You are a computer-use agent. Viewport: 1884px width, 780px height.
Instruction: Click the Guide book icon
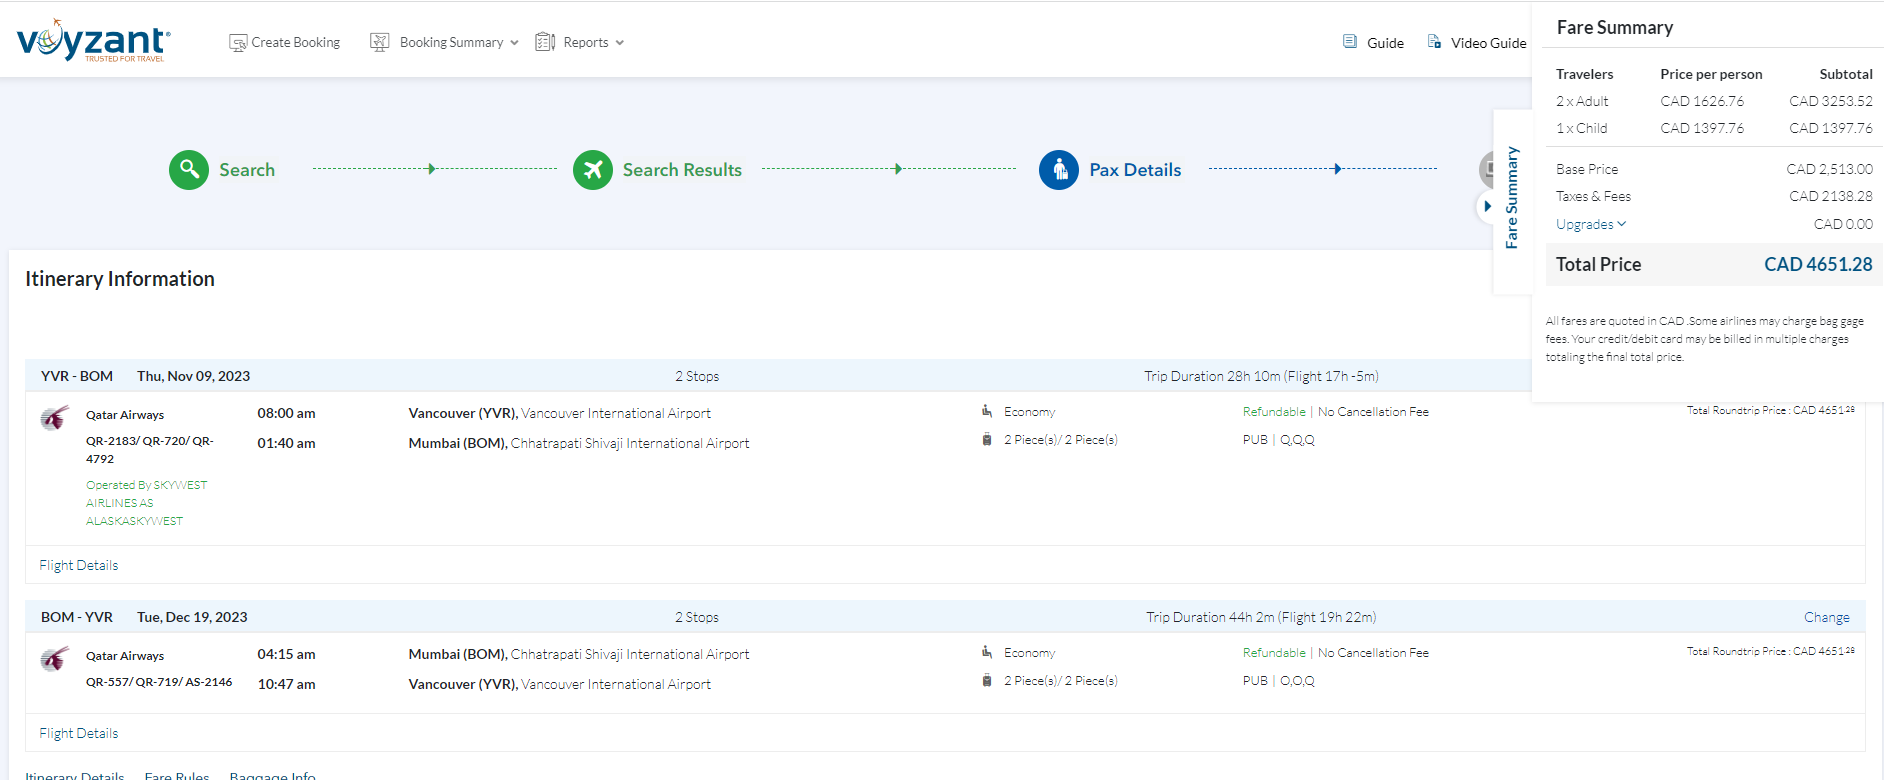click(x=1350, y=42)
